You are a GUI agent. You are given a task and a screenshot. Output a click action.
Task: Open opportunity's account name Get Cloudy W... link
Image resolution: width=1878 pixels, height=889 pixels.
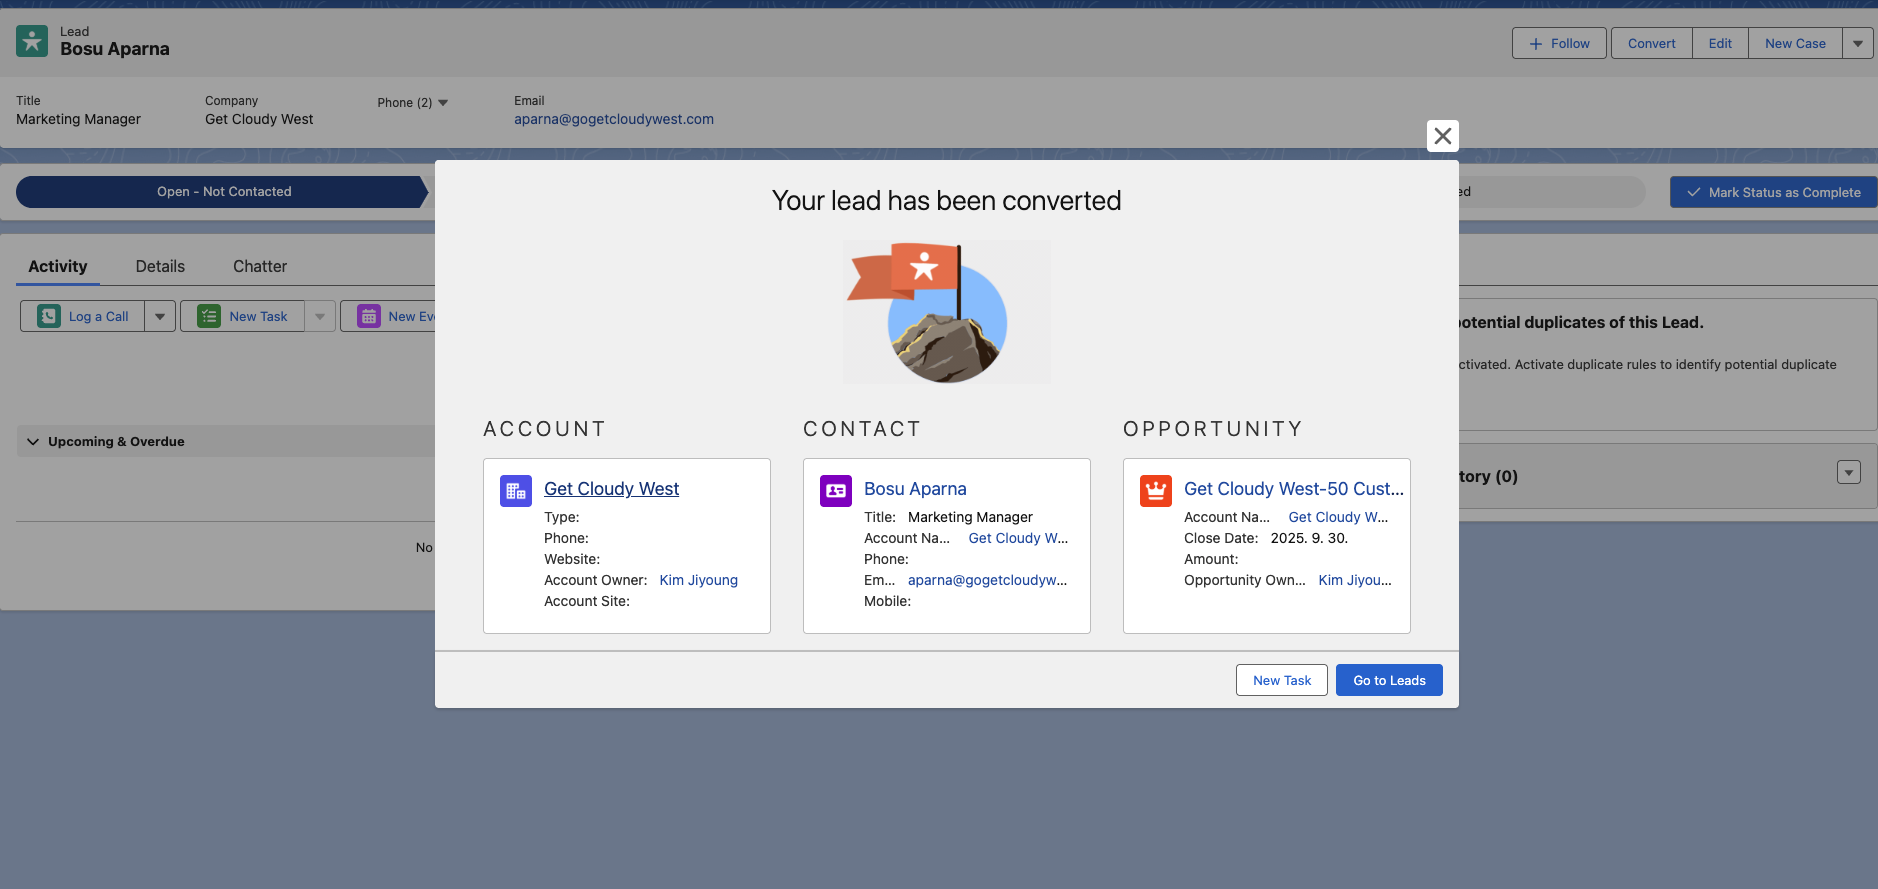tap(1338, 517)
